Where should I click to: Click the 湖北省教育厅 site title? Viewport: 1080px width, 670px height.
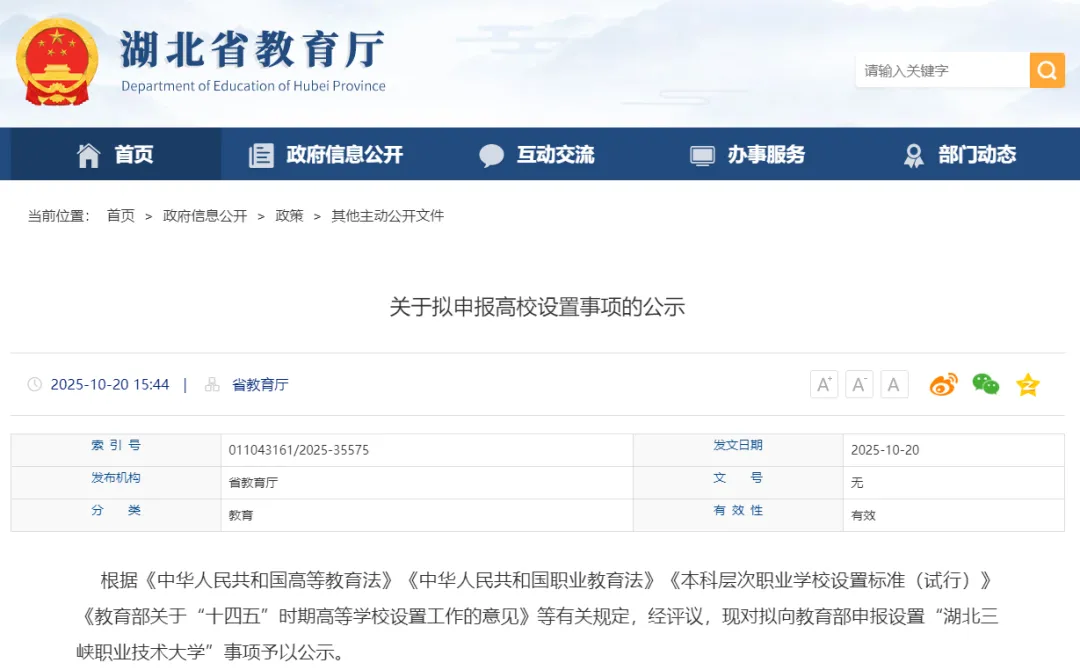[252, 50]
